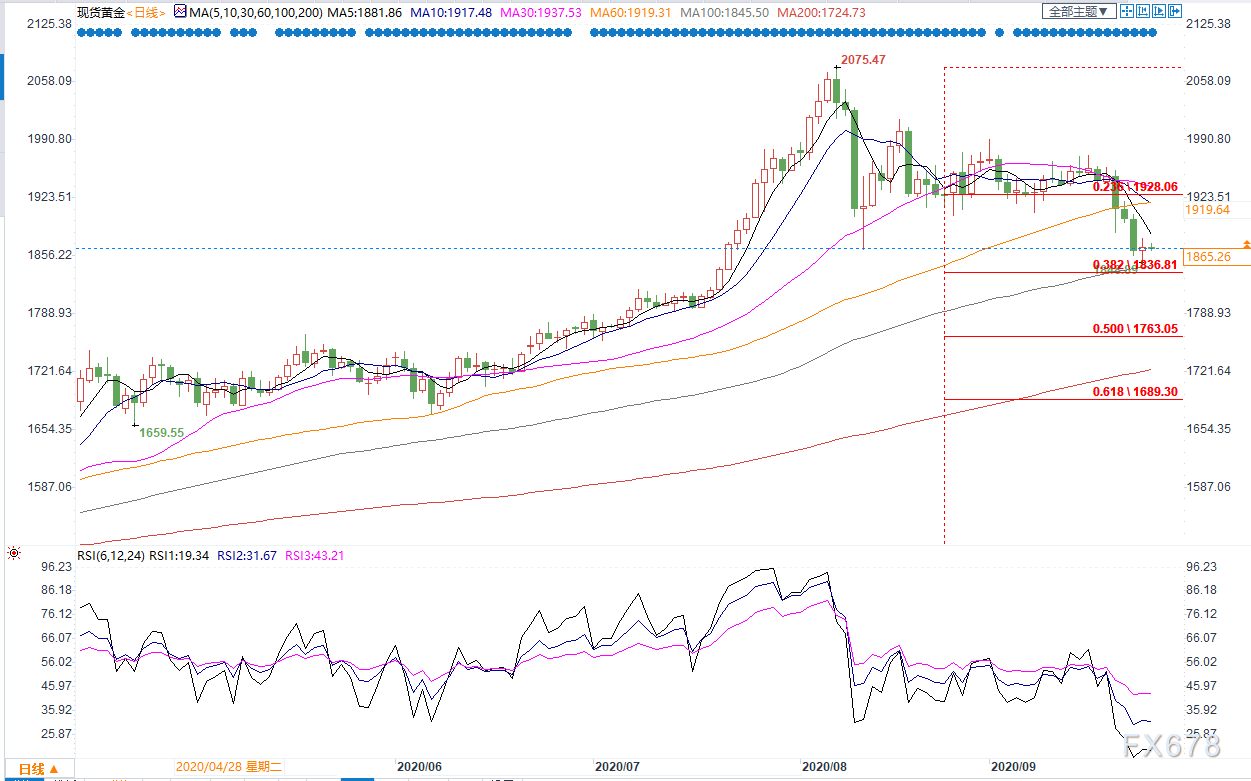Image resolution: width=1251 pixels, height=781 pixels.
Task: Click the MA30:1937.53 value
Action: 541,13
